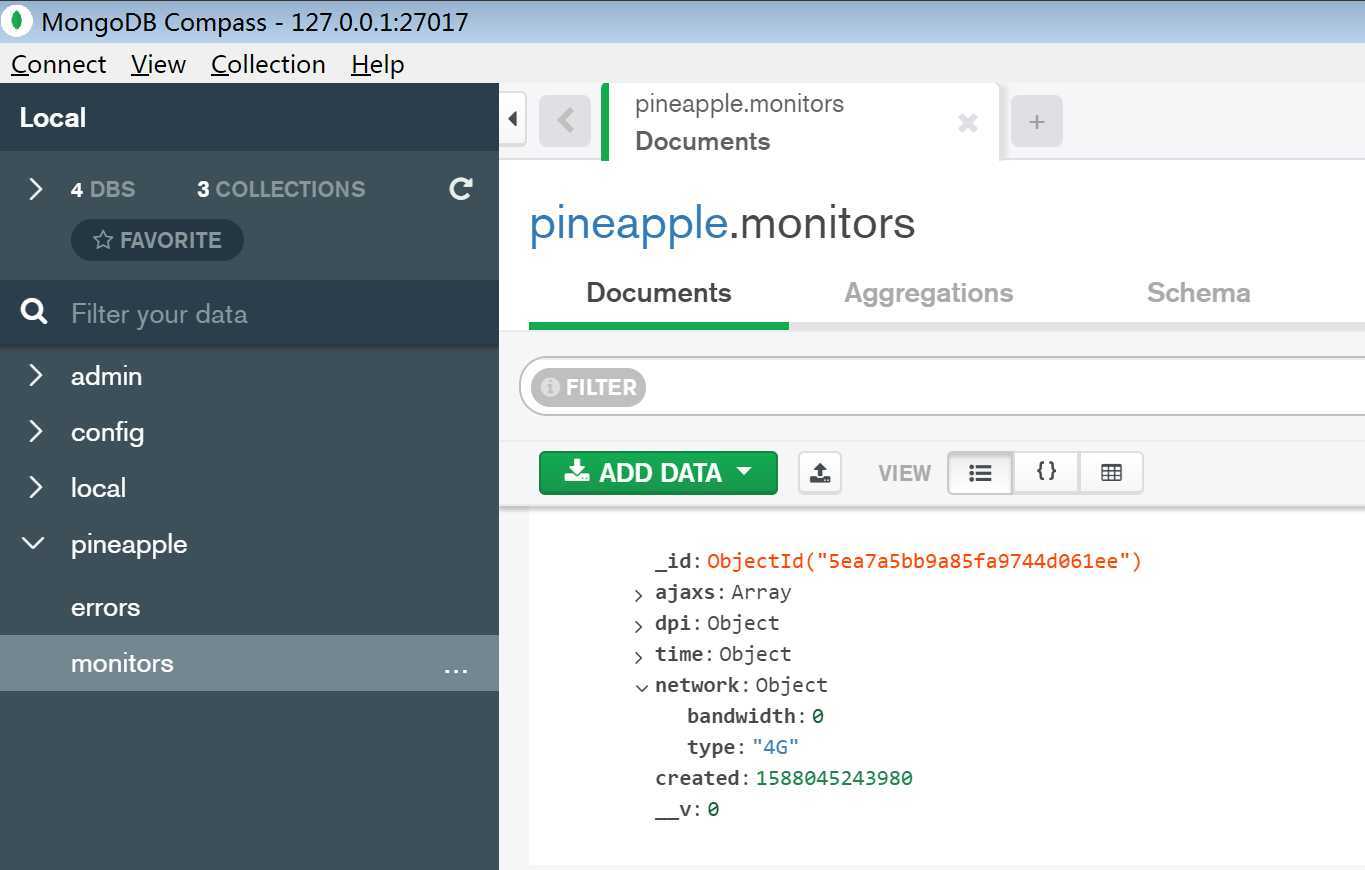Open the Collection menu

click(x=268, y=64)
